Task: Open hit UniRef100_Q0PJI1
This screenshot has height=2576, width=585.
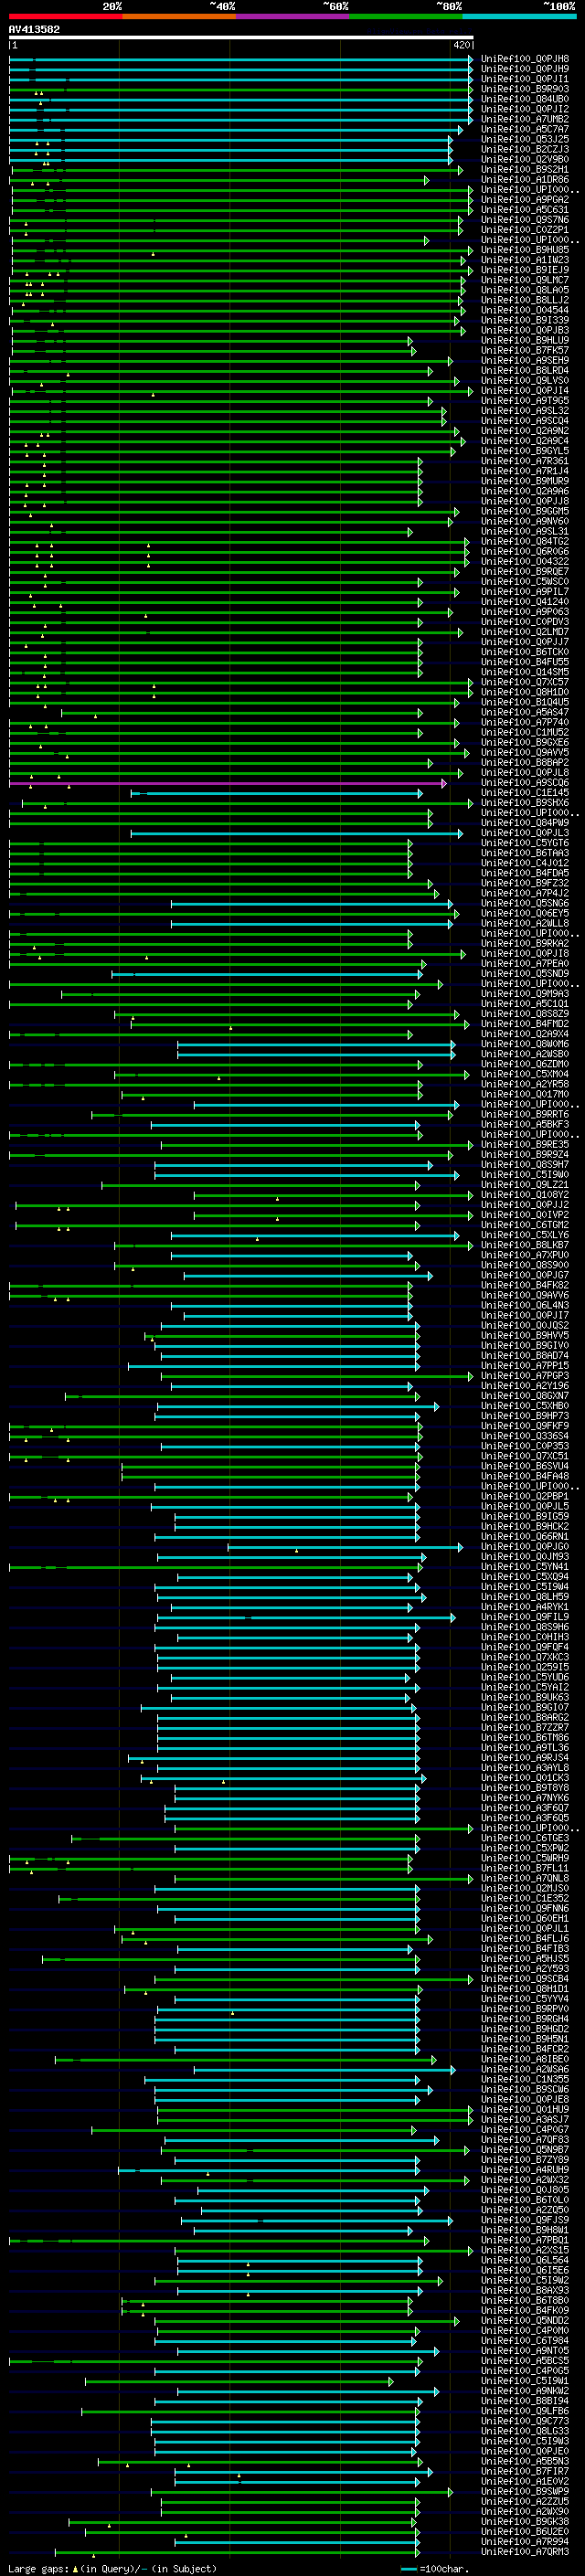Action: (x=525, y=79)
